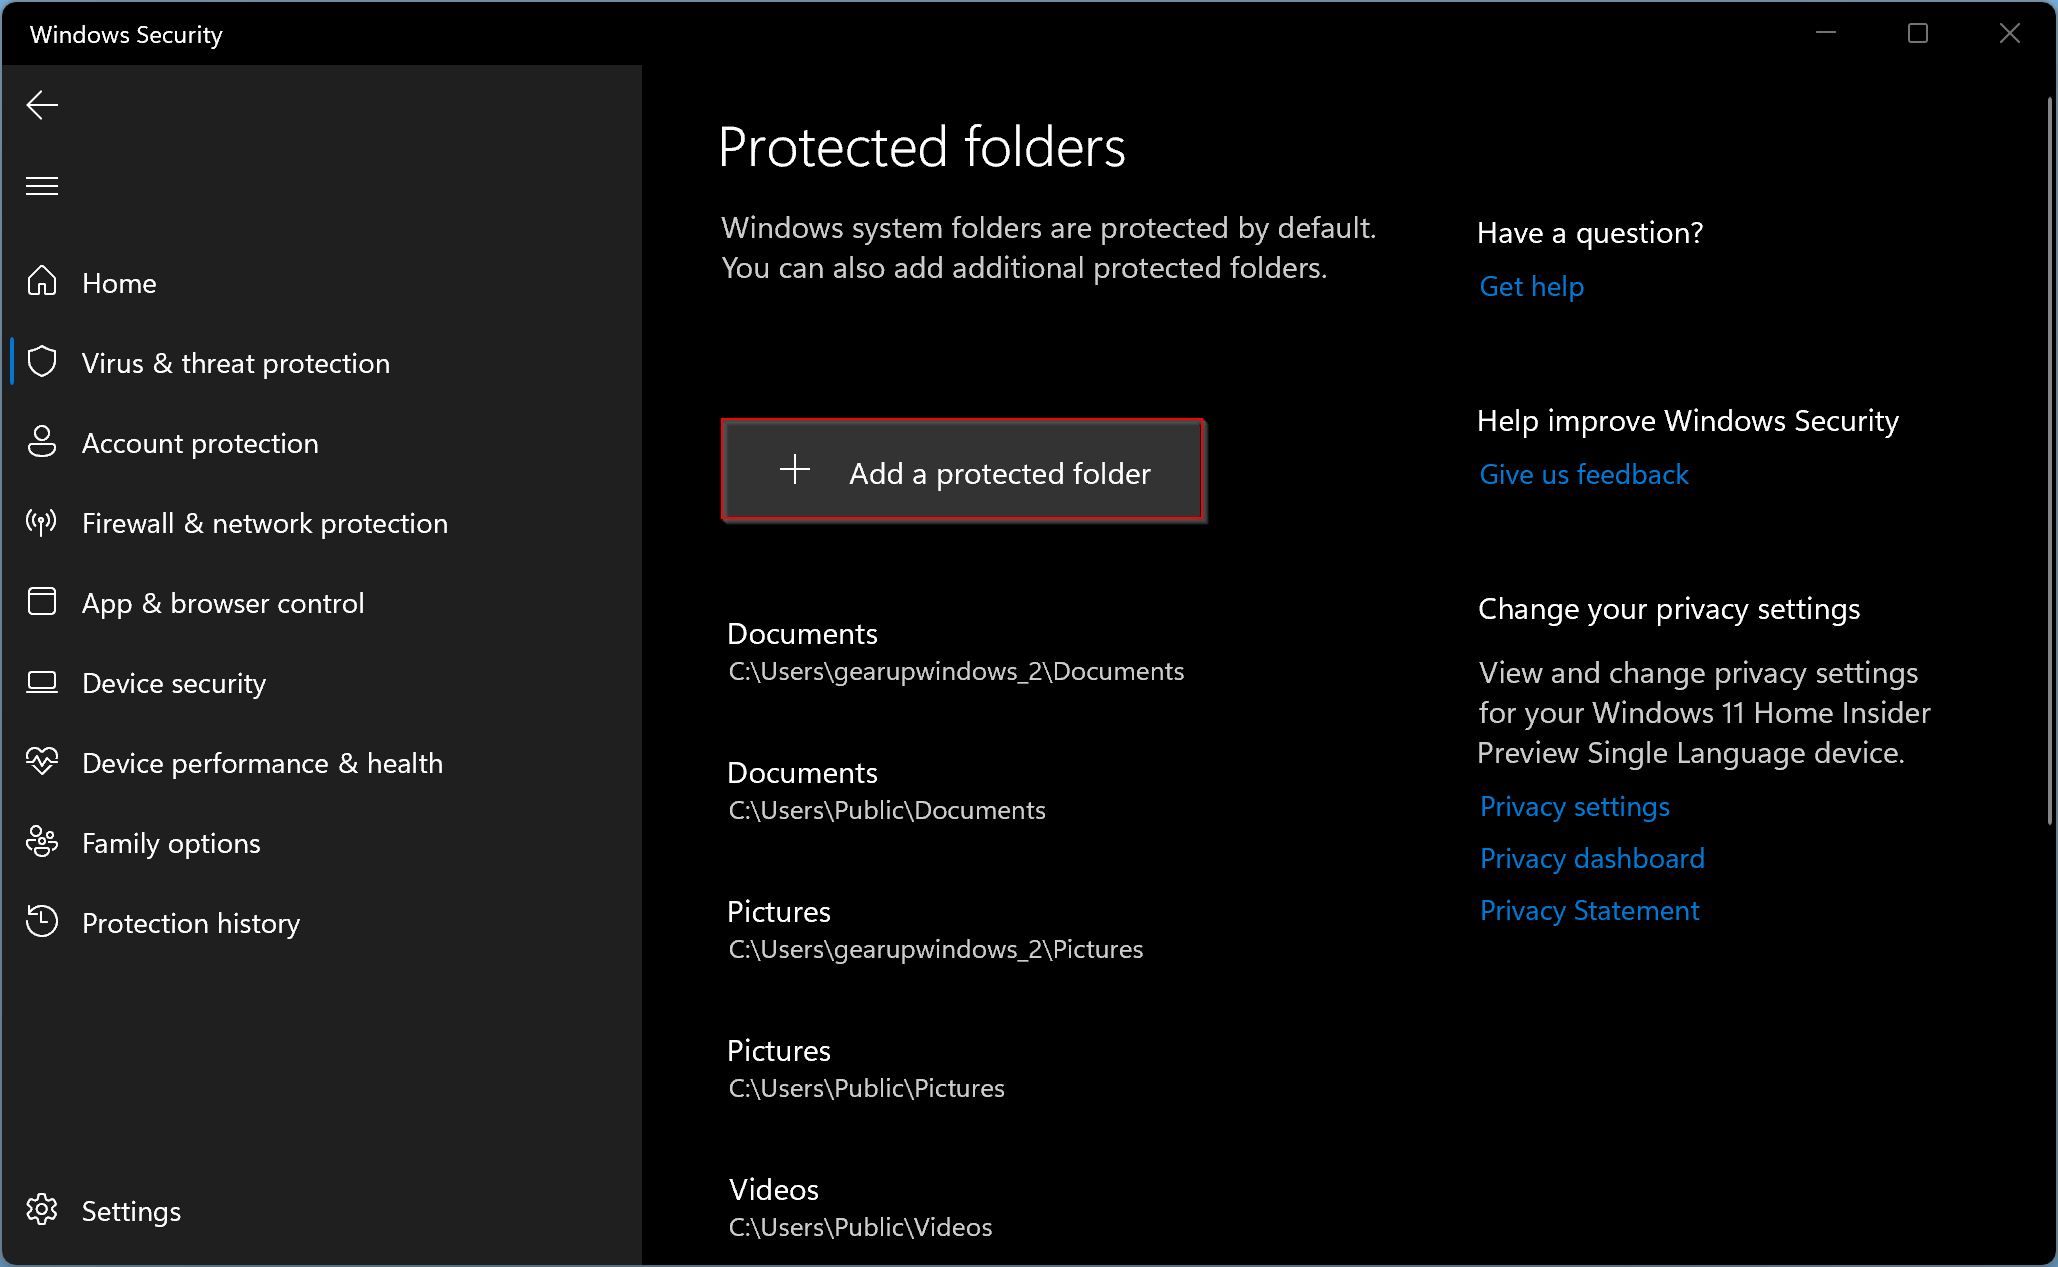Screen dimensions: 2058x1267
Task: Close the Windows Security window
Action: [x=2010, y=33]
